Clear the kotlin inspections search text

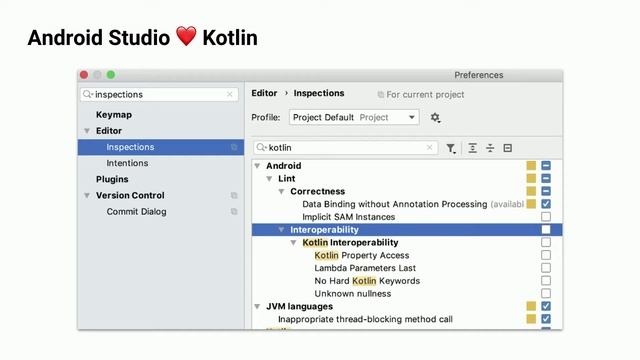[x=429, y=147]
